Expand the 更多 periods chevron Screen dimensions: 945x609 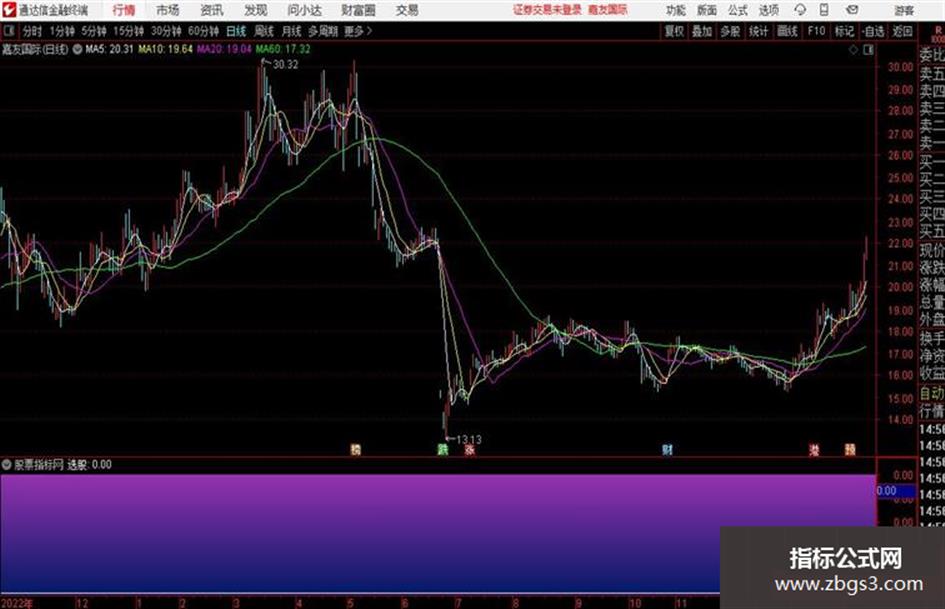pyautogui.click(x=369, y=31)
